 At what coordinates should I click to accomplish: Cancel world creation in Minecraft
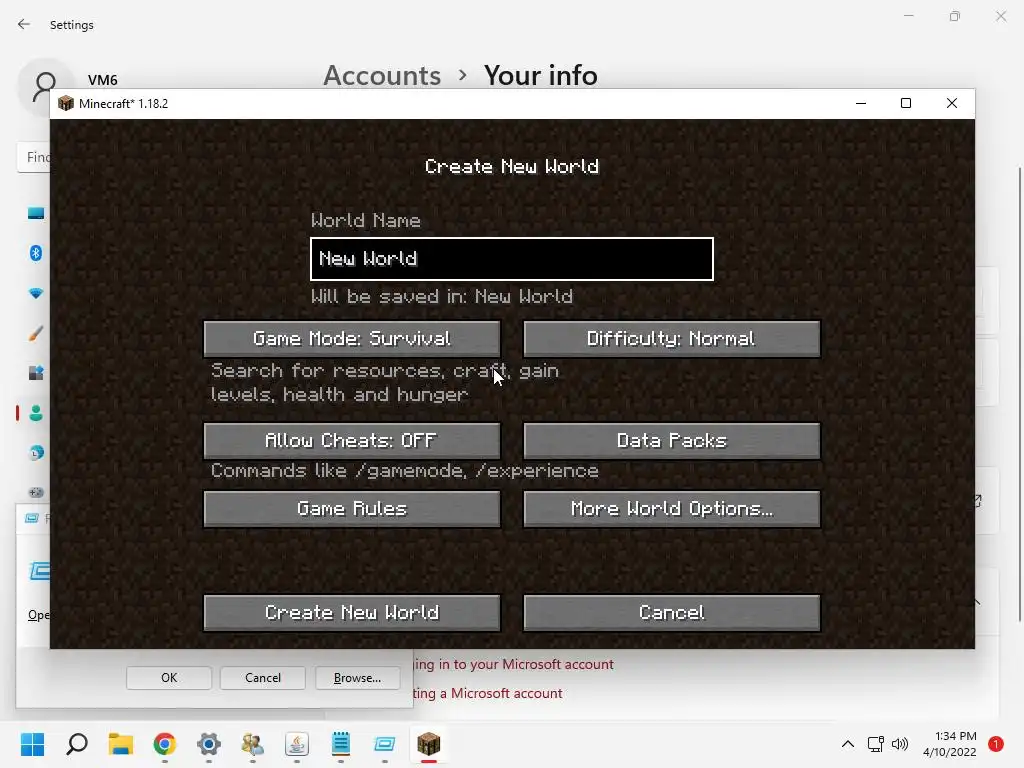click(x=671, y=613)
